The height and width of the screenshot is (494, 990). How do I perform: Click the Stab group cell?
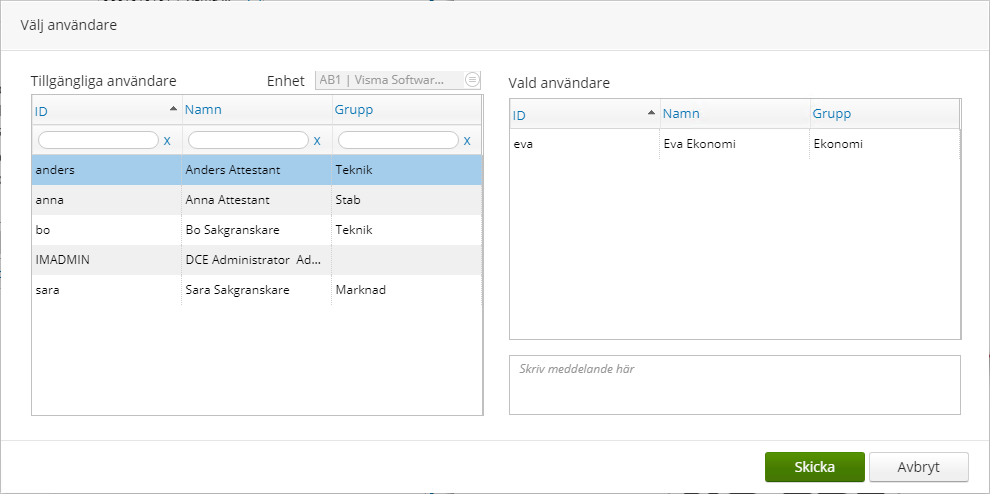point(407,200)
